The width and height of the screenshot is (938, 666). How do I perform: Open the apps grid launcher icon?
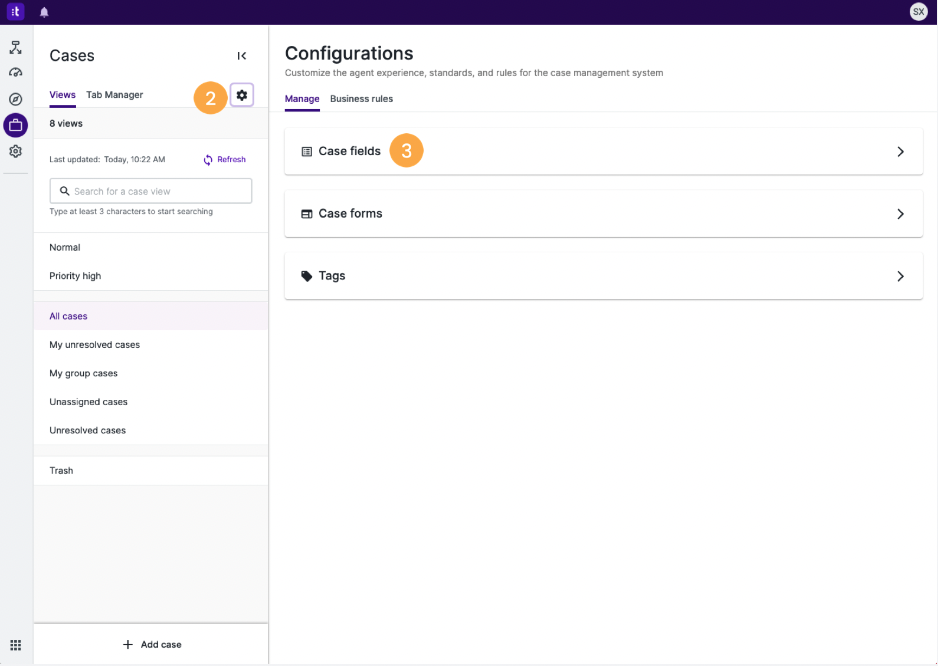point(16,644)
